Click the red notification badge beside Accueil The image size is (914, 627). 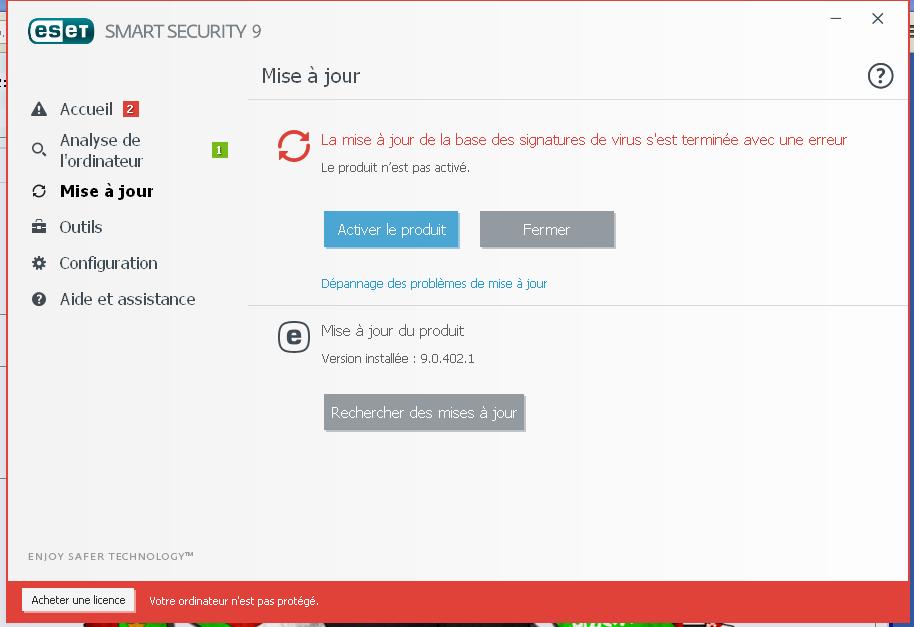pos(131,109)
